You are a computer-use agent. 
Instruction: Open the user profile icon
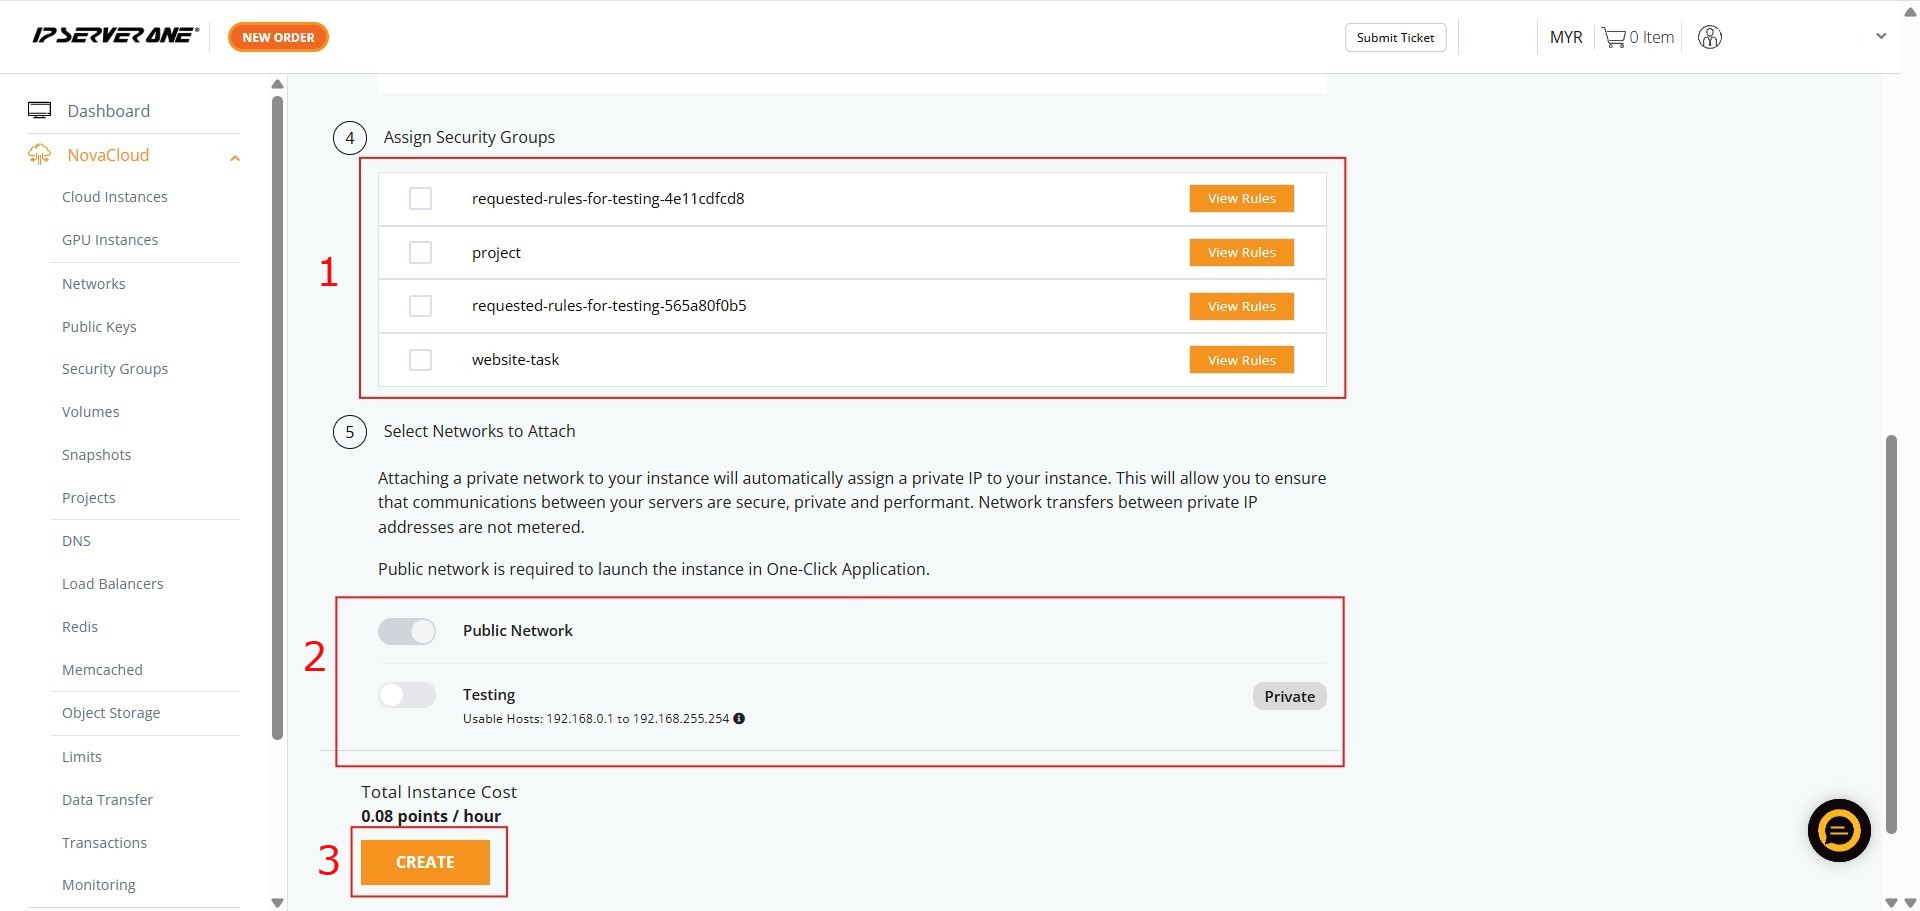[1709, 38]
